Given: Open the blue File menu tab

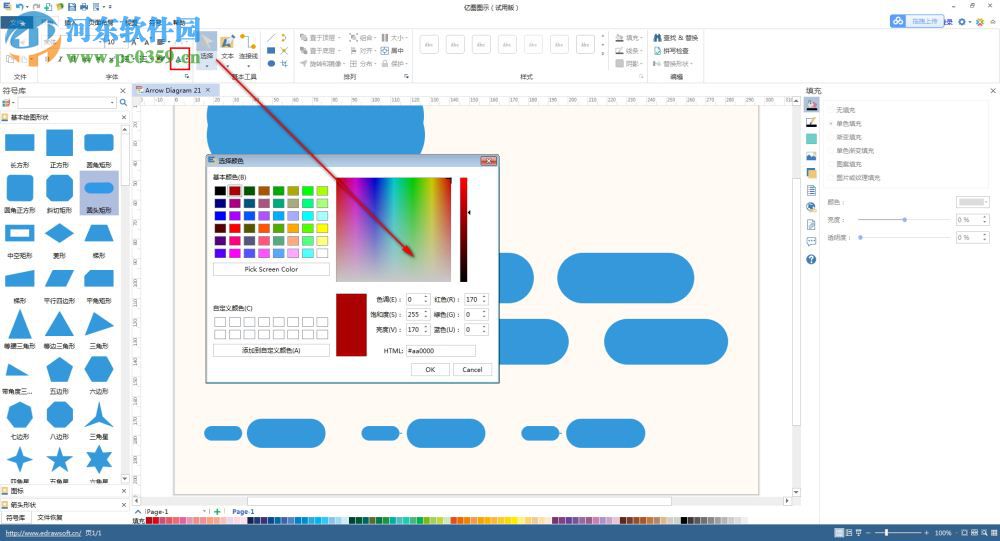Looking at the screenshot, I should [x=17, y=22].
